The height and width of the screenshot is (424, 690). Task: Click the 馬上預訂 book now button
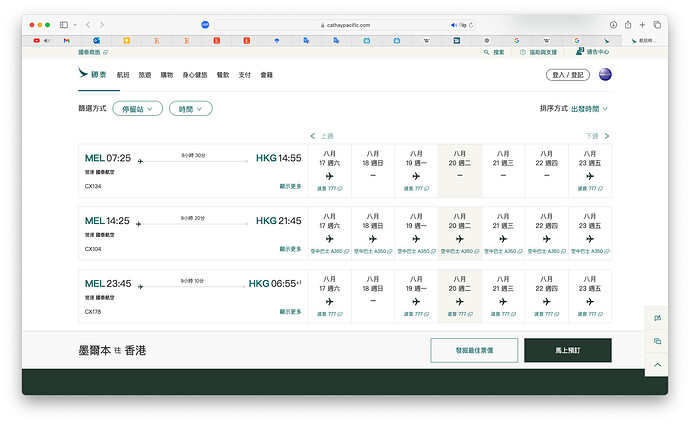pyautogui.click(x=567, y=350)
